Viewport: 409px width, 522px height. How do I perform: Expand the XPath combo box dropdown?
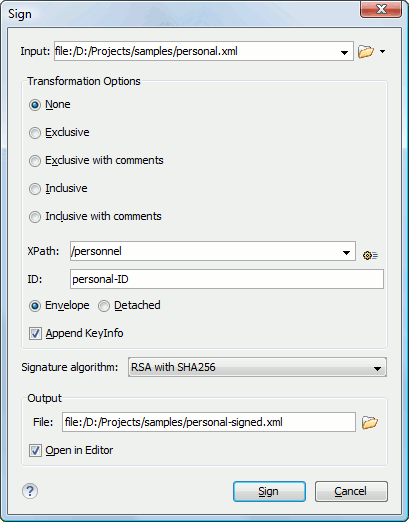[x=346, y=253]
